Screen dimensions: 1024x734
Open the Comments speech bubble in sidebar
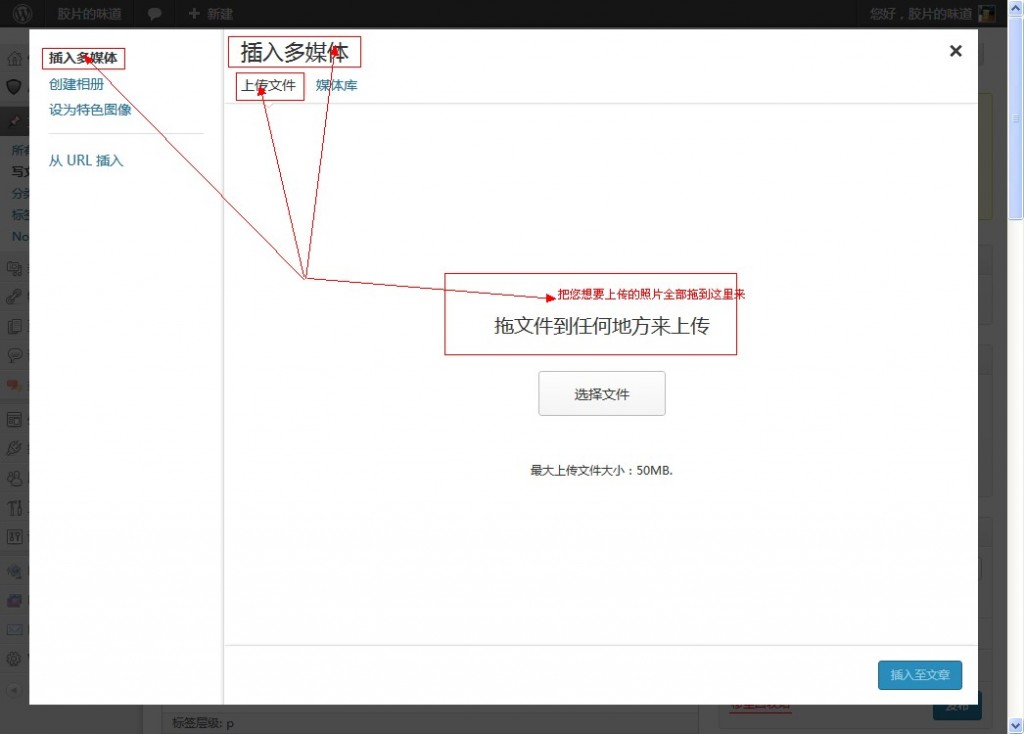(x=14, y=355)
